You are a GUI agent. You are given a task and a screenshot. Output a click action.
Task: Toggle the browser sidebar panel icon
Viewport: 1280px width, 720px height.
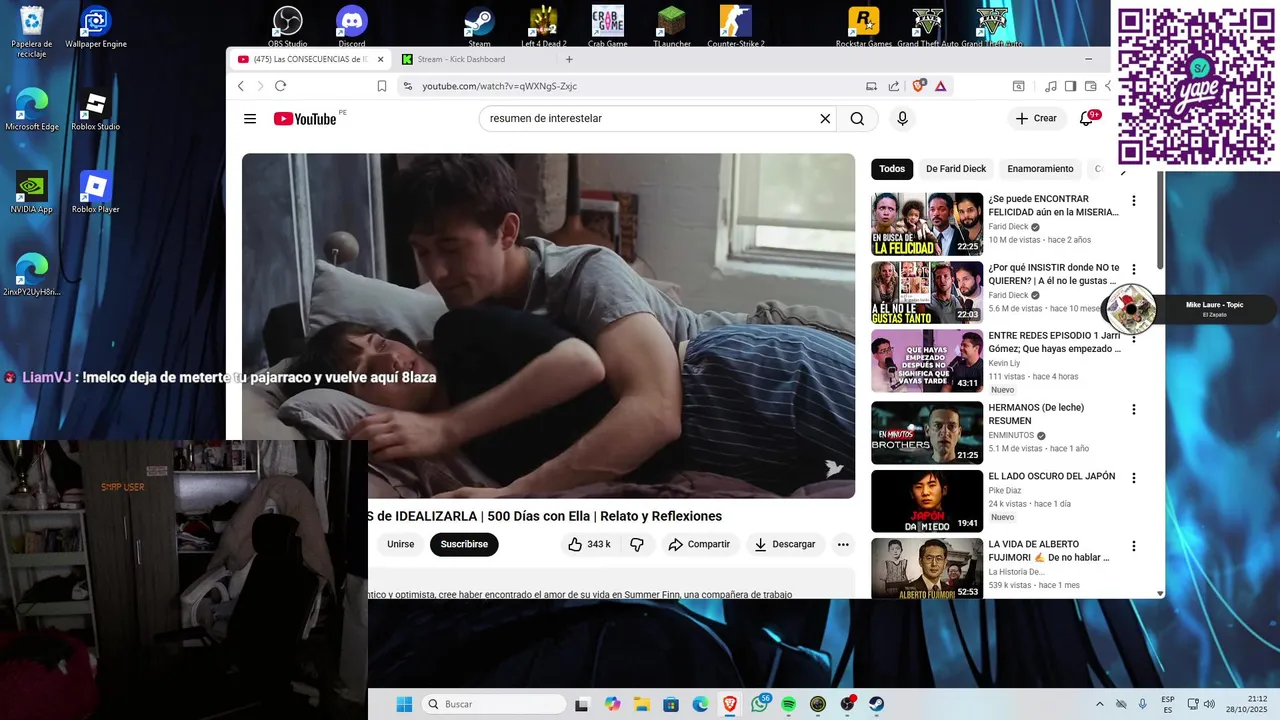click(x=1070, y=86)
